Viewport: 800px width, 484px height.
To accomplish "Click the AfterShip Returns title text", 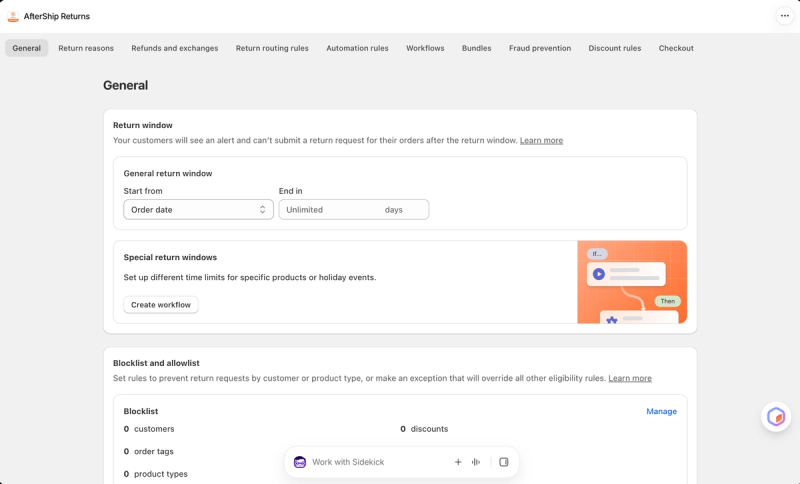I will pos(57,16).
